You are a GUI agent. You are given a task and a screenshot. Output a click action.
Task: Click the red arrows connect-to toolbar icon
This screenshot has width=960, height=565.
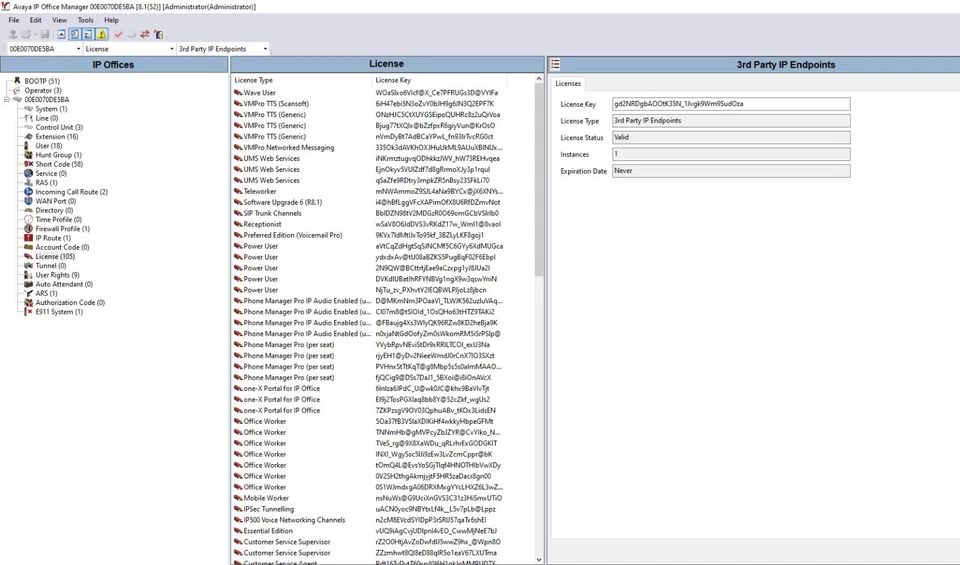pyautogui.click(x=145, y=34)
